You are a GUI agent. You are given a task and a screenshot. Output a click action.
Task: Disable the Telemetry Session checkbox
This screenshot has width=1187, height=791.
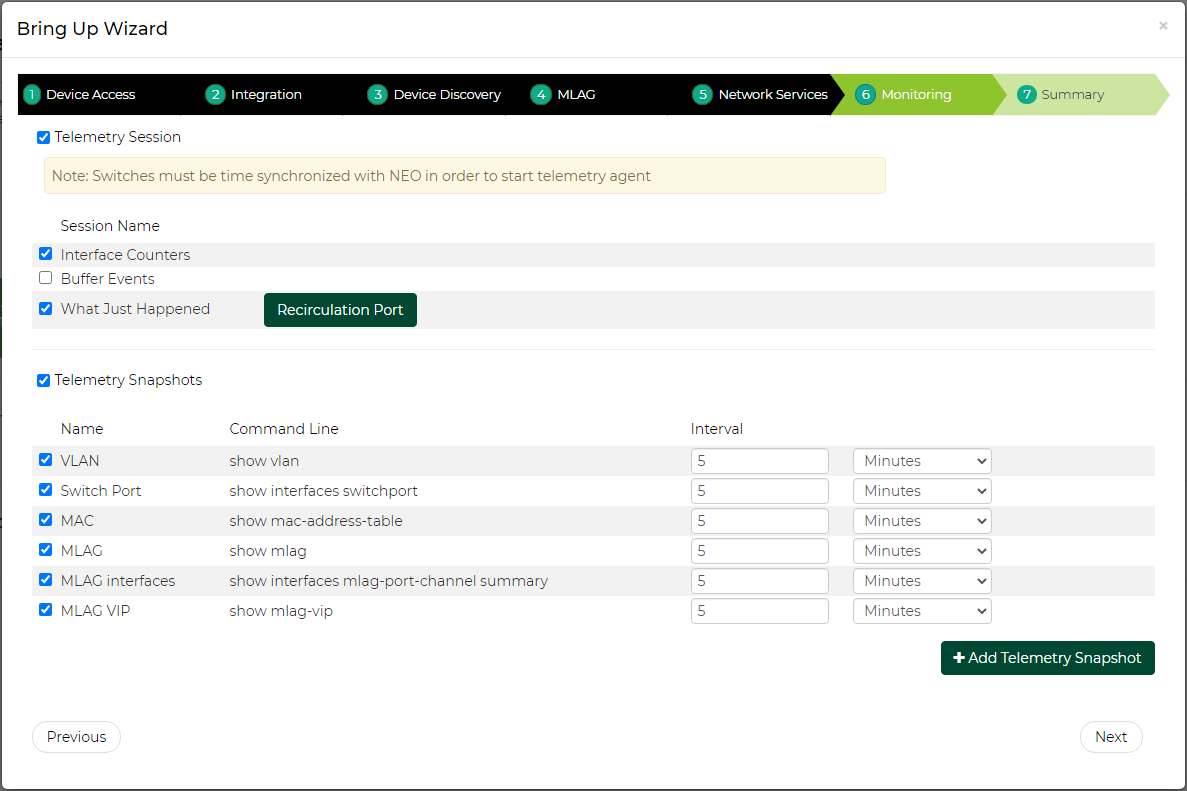point(43,138)
